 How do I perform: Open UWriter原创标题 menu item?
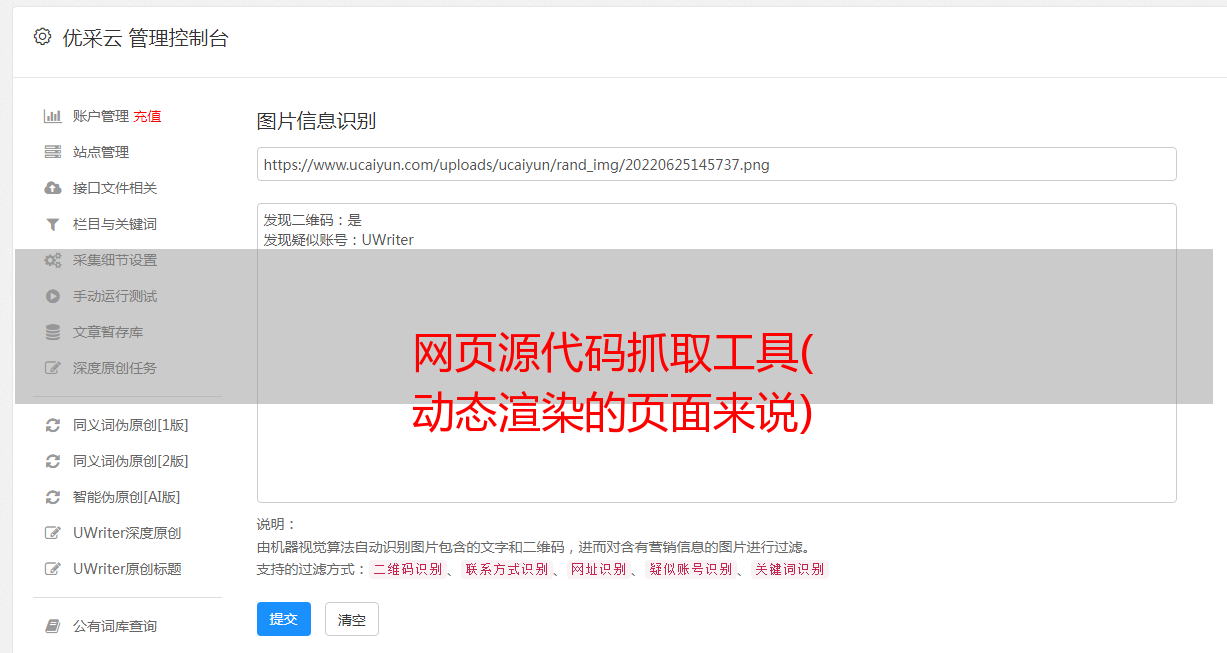coord(127,569)
